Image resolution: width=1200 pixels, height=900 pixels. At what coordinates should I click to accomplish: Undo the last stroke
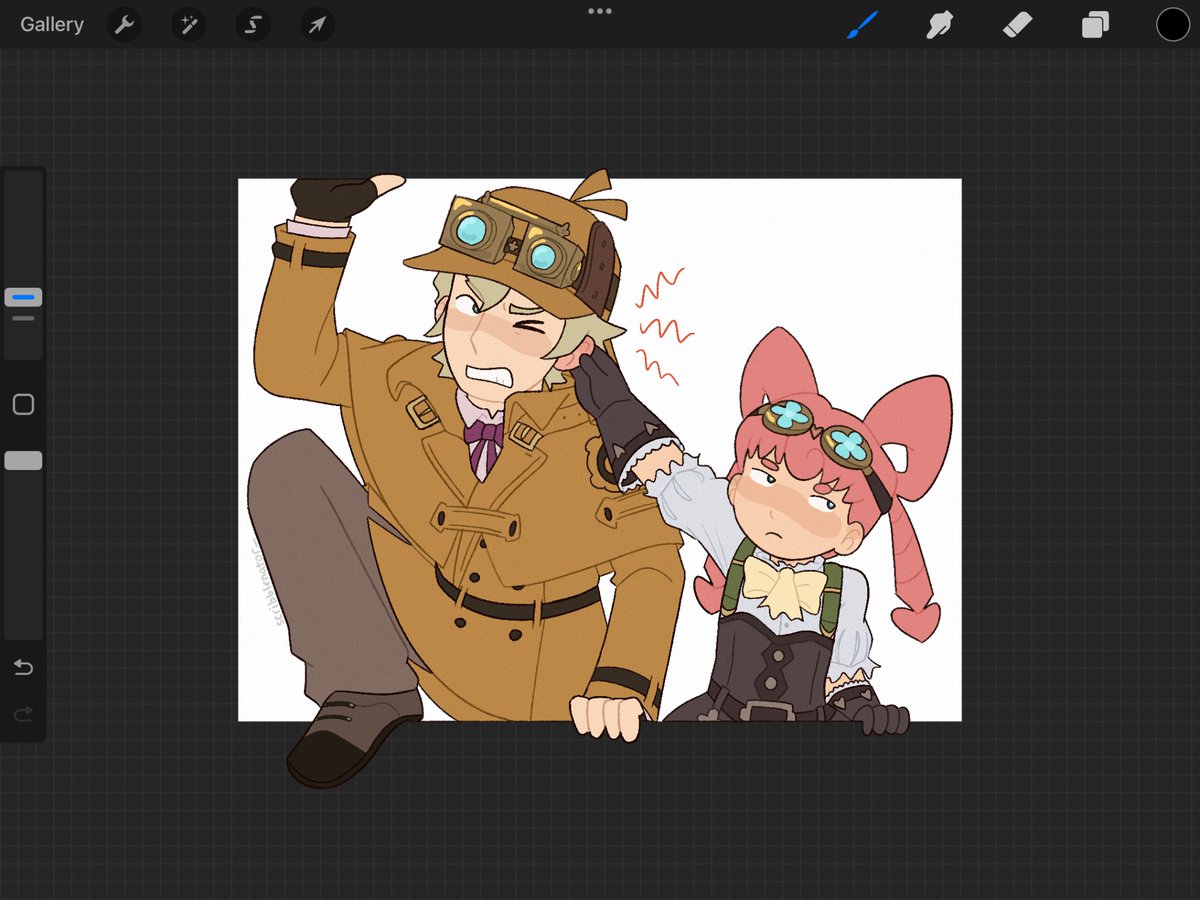pos(23,667)
